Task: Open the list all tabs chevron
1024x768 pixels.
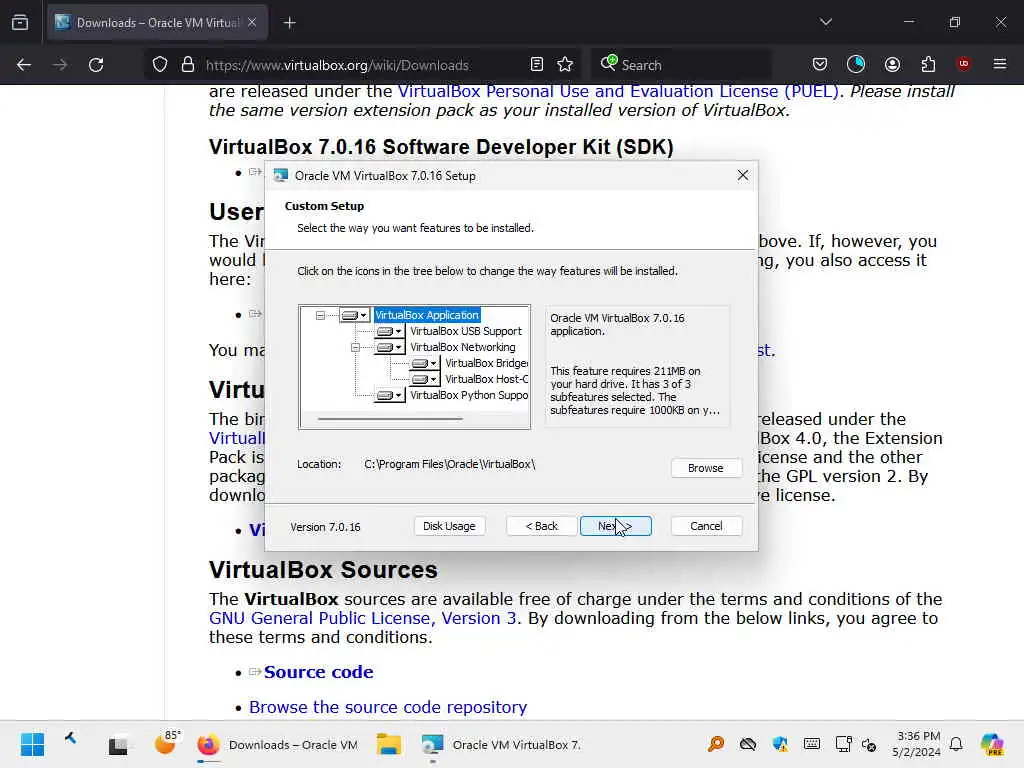Action: 825,22
